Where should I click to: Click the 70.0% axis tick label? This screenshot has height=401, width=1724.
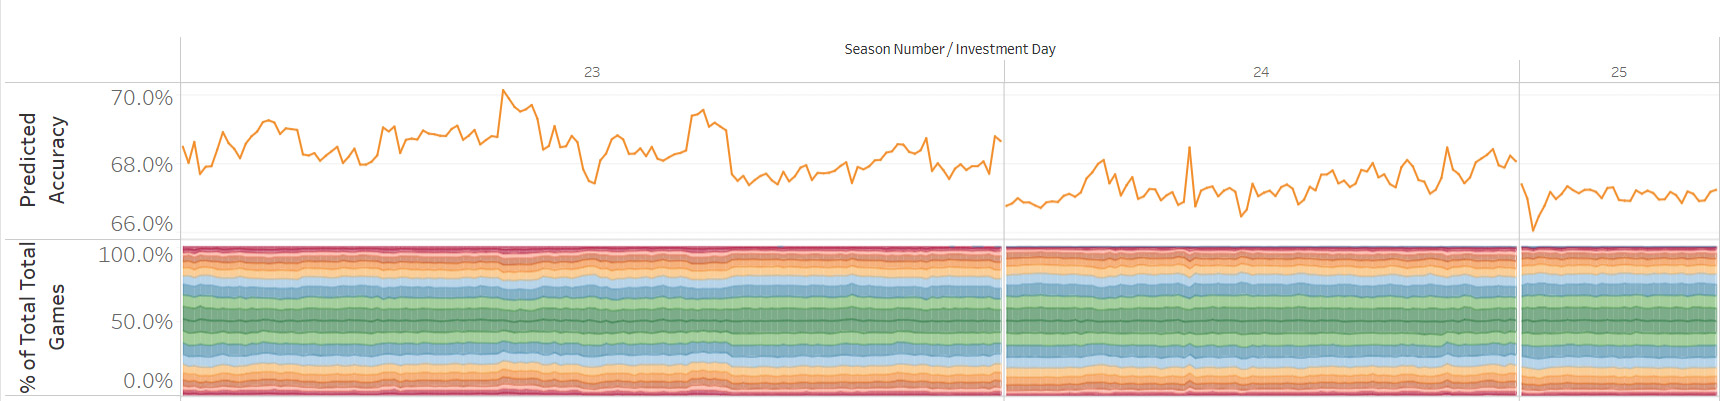[x=141, y=98]
